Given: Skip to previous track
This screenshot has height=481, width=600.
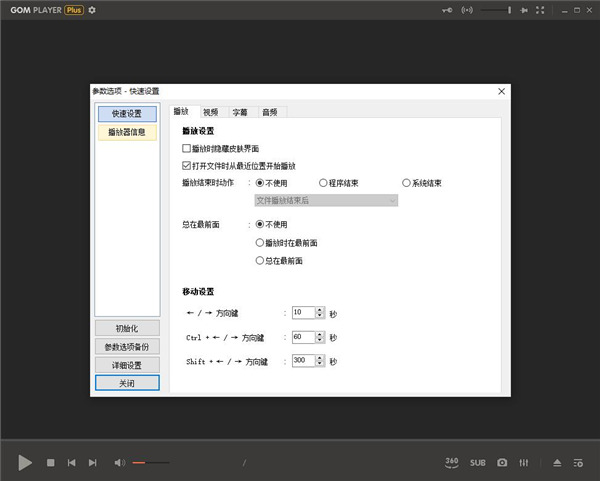Looking at the screenshot, I should [72, 463].
